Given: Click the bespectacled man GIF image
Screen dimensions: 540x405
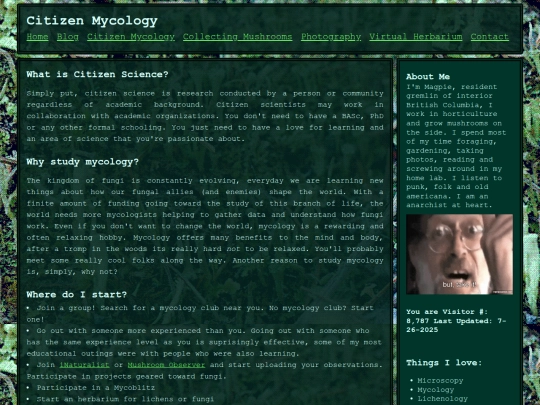Looking at the screenshot, I should (x=459, y=254).
